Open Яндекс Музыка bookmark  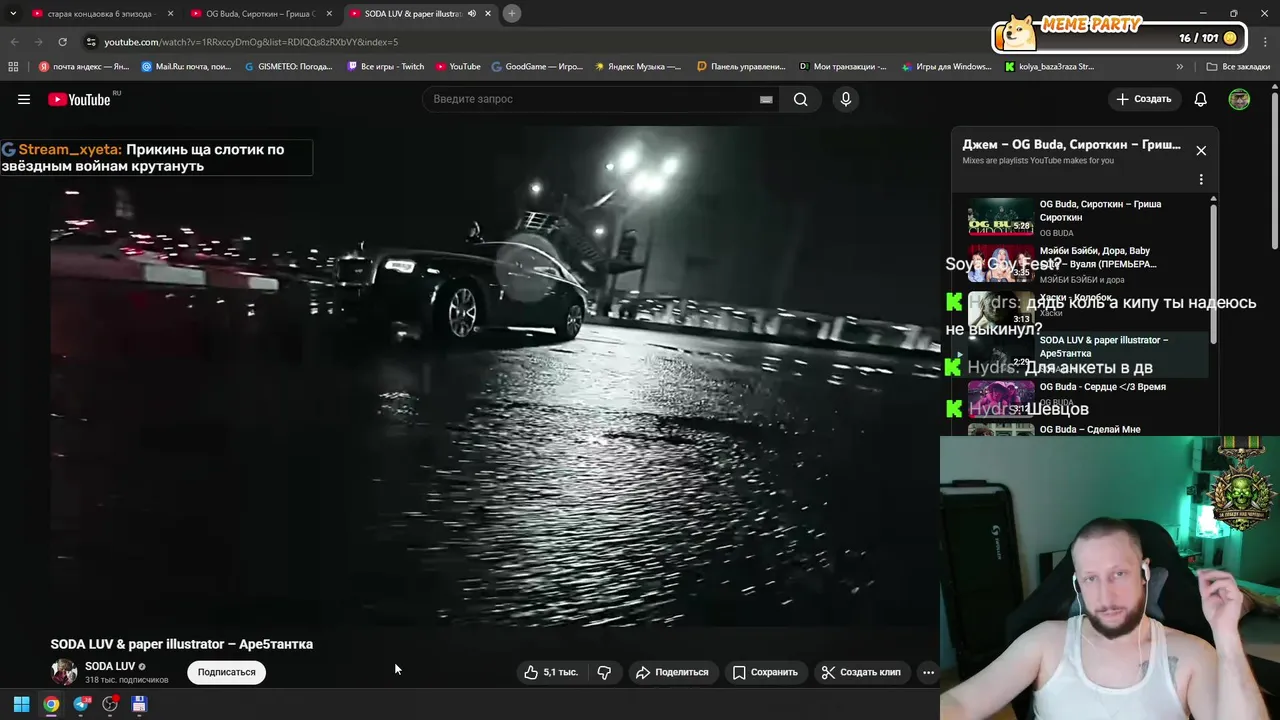point(638,67)
